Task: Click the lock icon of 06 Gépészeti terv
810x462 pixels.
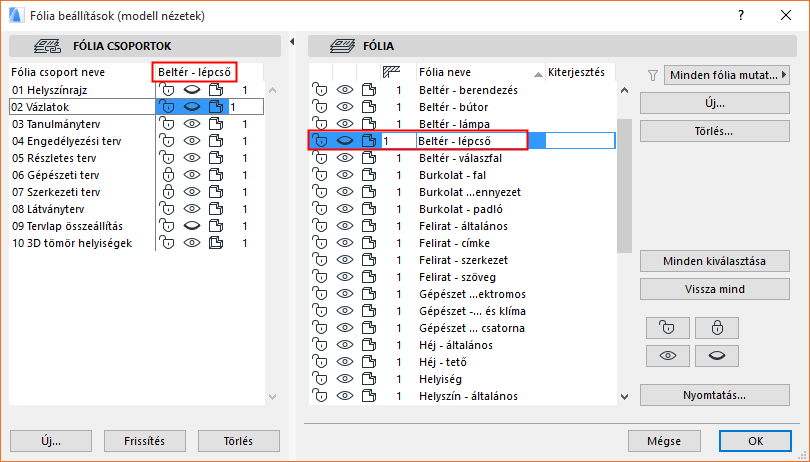Action: point(168,175)
